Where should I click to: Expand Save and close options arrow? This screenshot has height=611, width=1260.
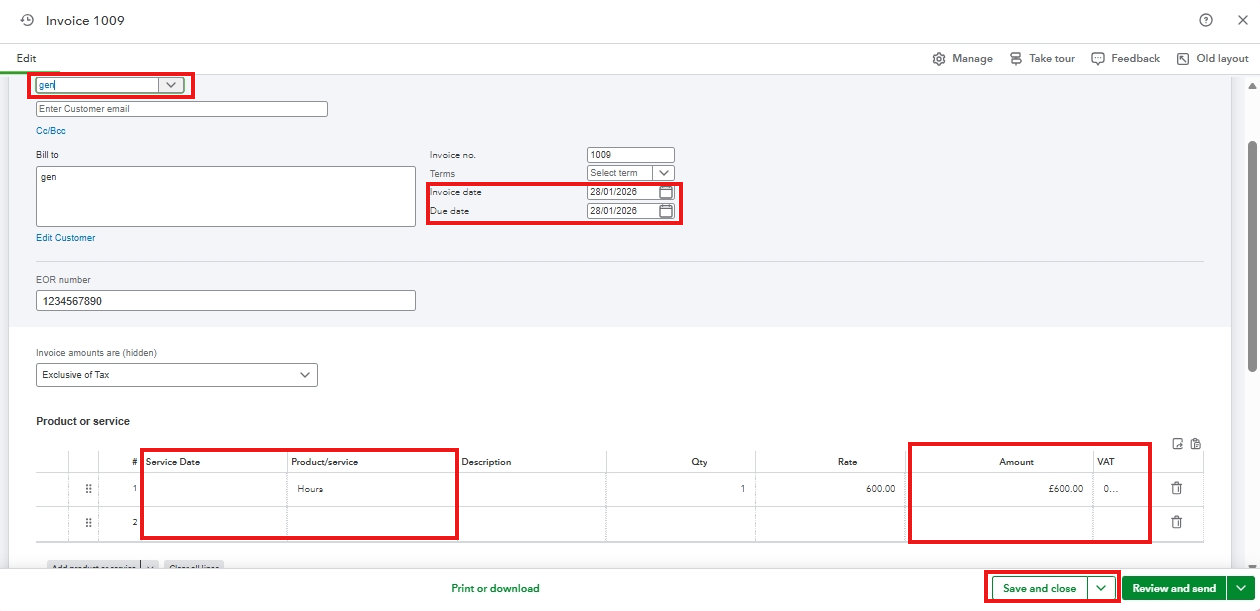[x=1101, y=588]
